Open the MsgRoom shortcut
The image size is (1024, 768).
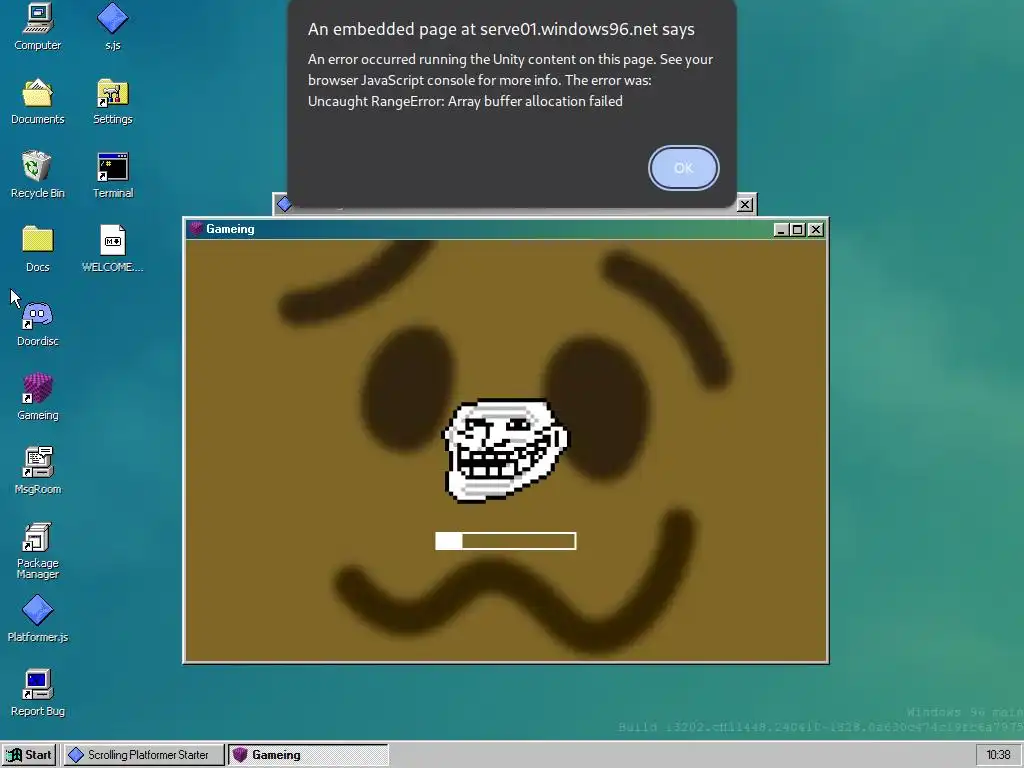pos(37,471)
